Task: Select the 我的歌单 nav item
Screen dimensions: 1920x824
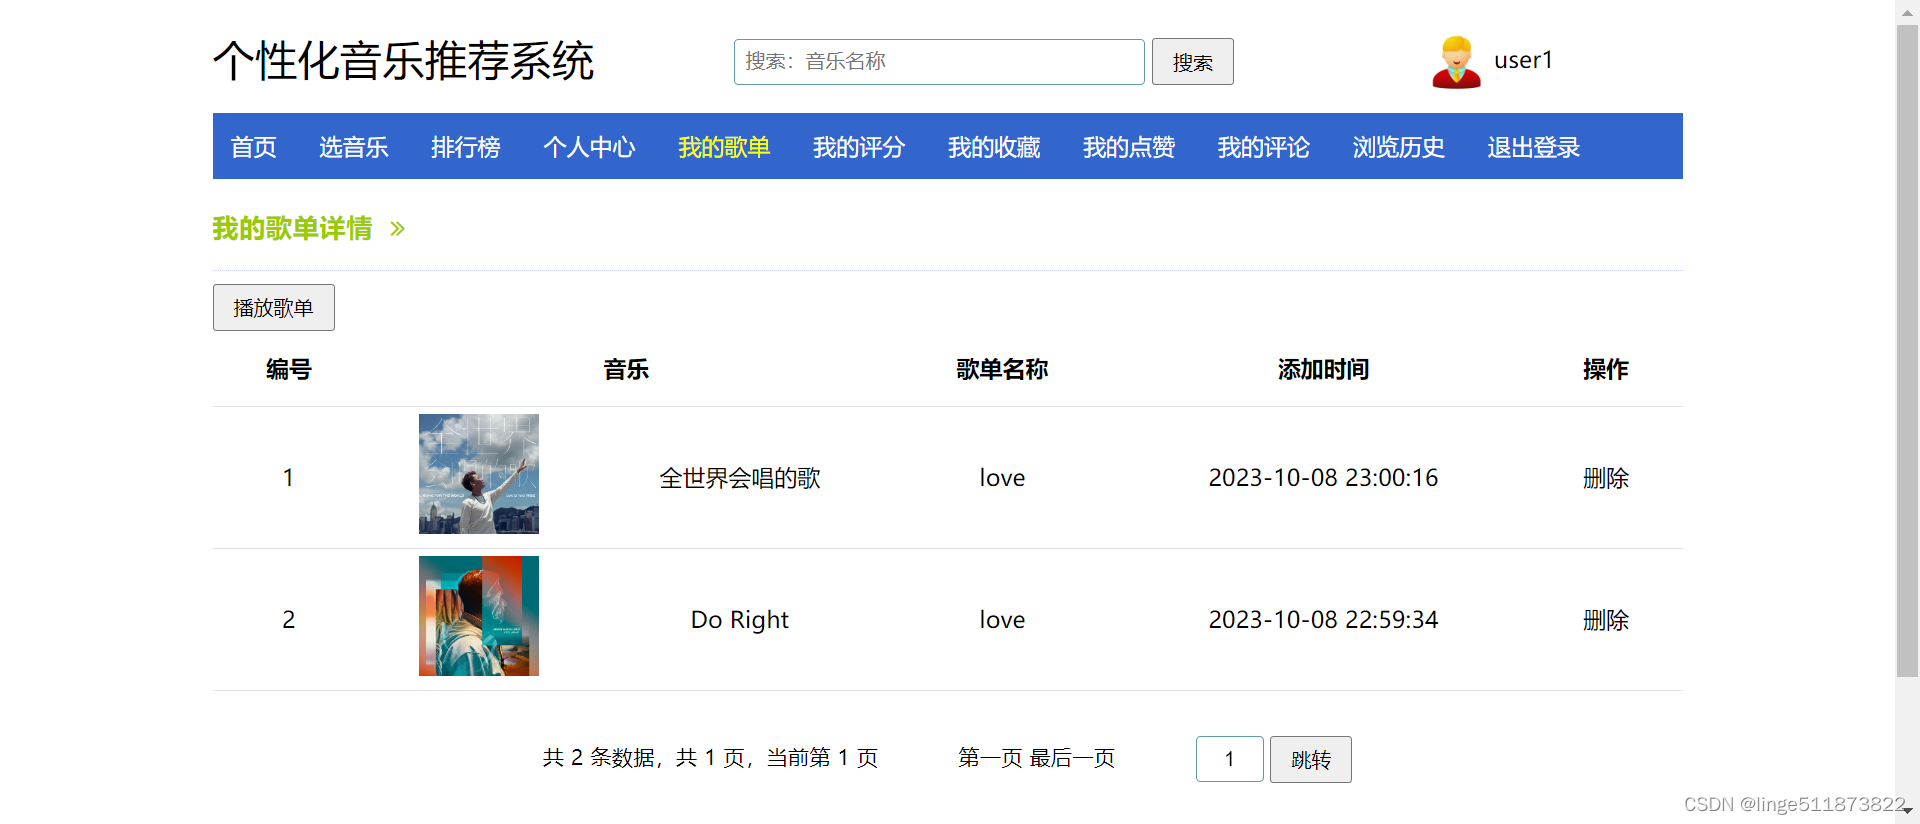Action: pos(724,147)
